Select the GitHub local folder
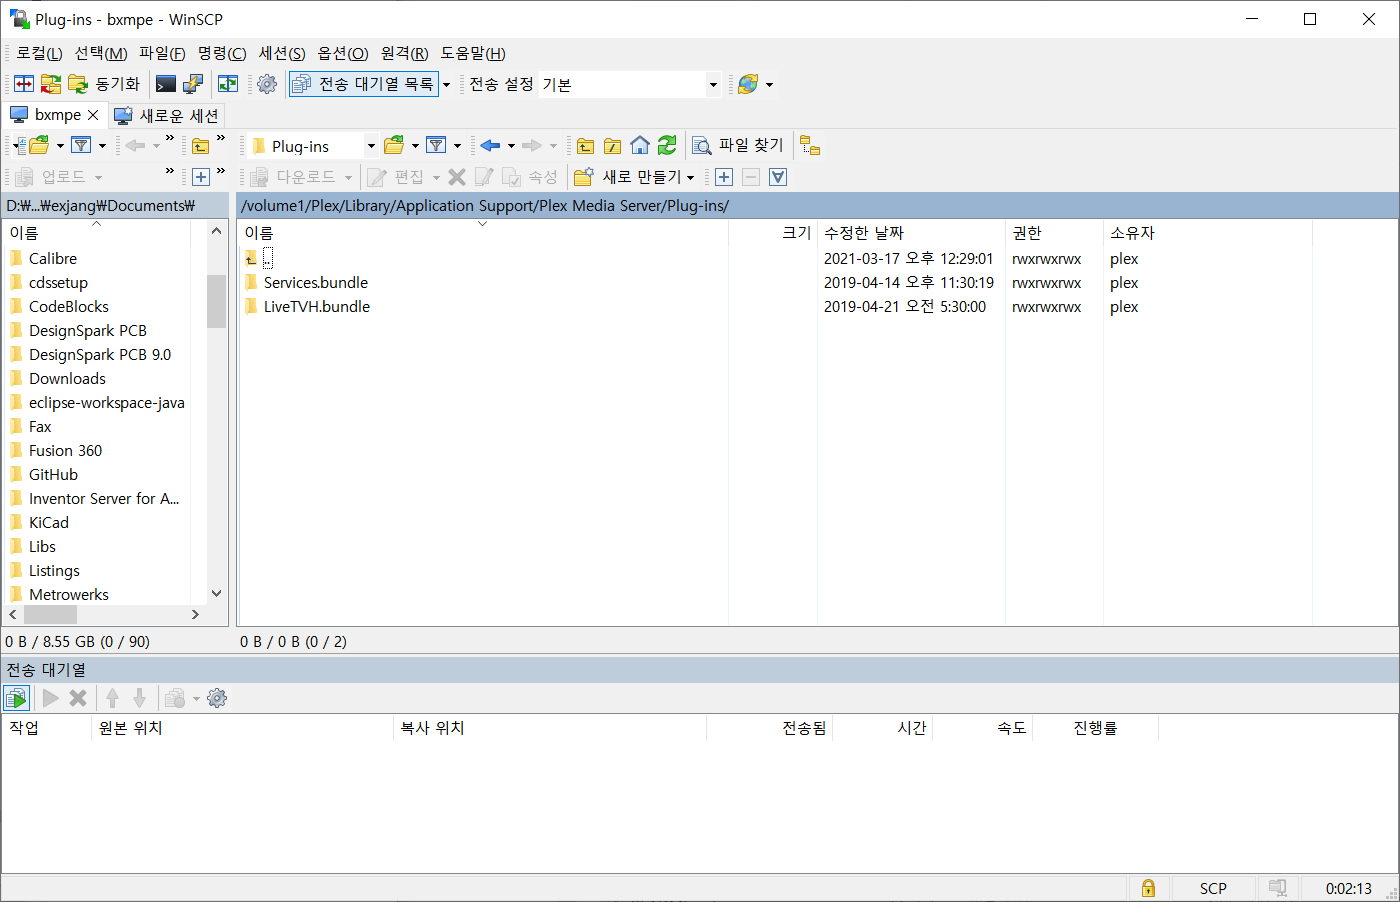This screenshot has width=1400, height=902. 43,474
